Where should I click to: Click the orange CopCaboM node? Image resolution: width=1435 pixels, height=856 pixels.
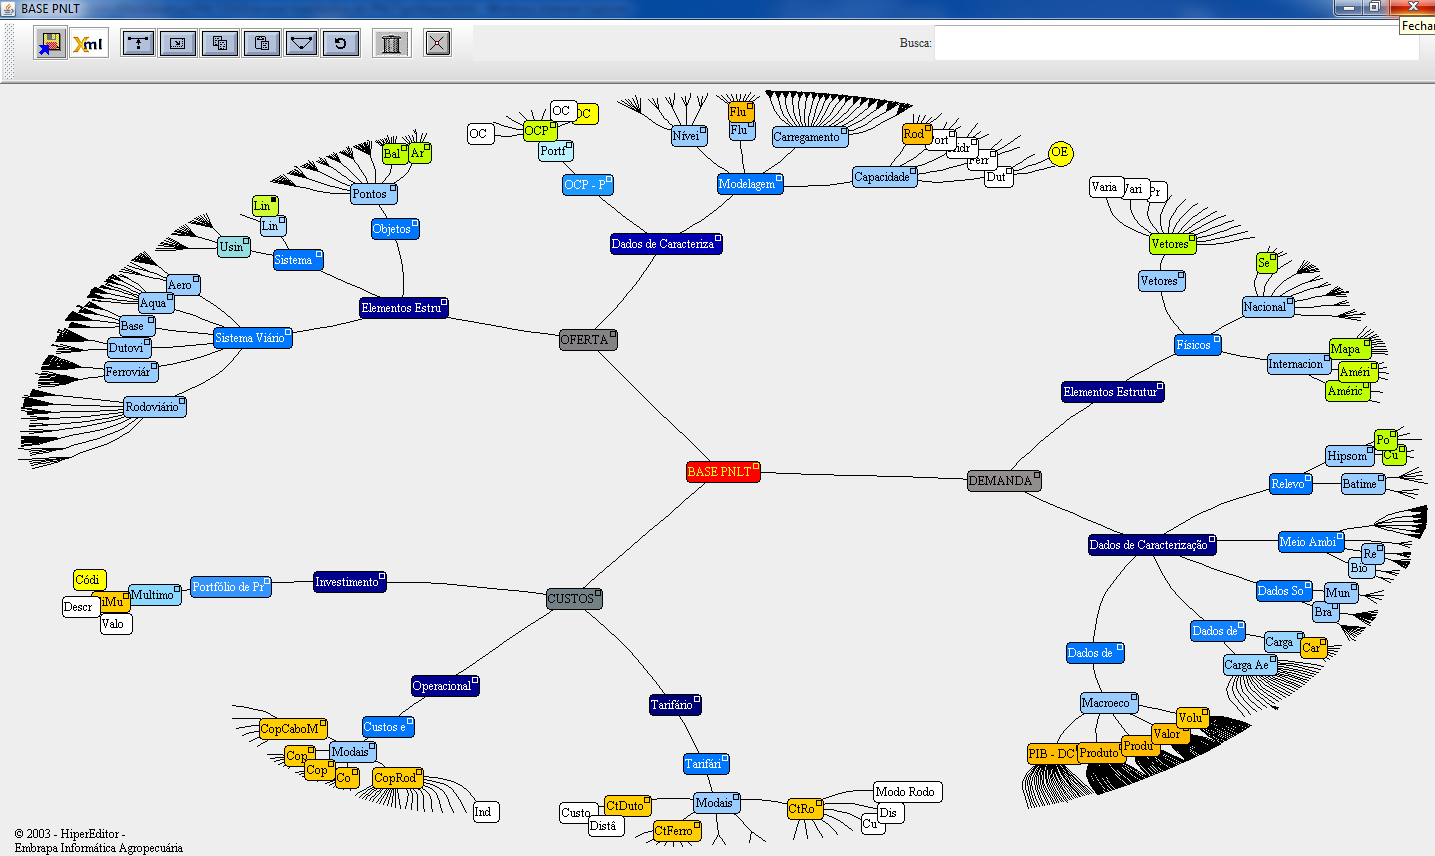coord(293,729)
